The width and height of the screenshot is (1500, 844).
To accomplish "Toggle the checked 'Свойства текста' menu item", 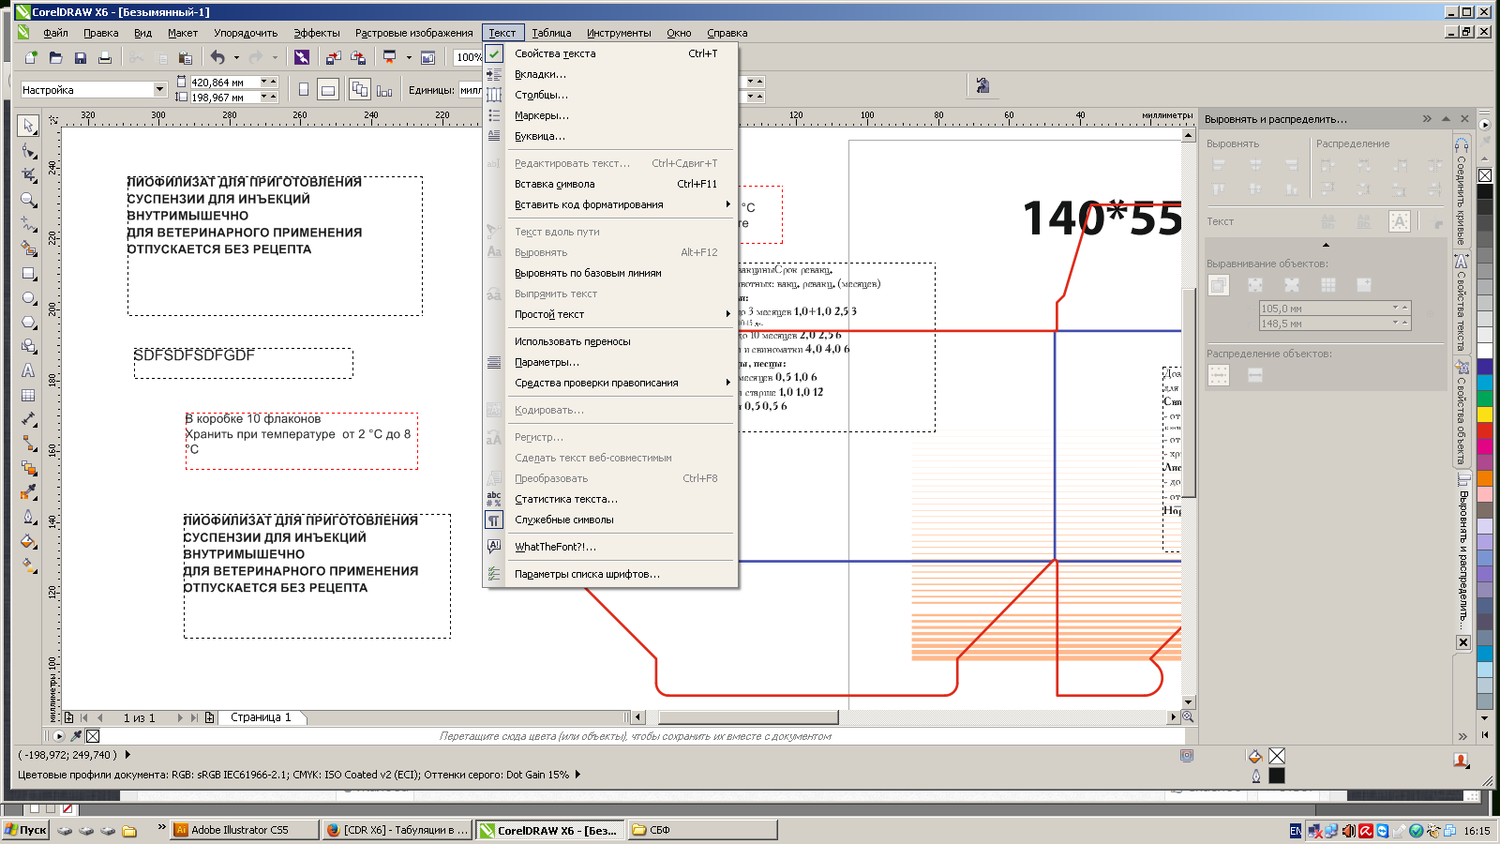I will [x=555, y=54].
